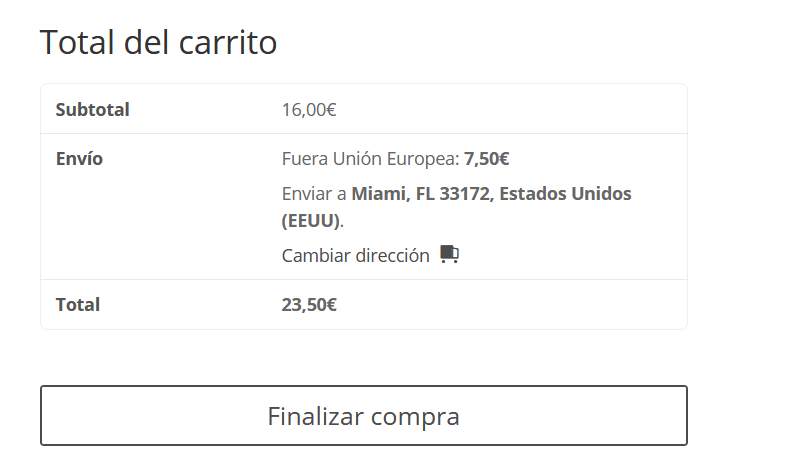Click the Finalizar compra button
Viewport: 787px width, 462px height.
point(364,415)
